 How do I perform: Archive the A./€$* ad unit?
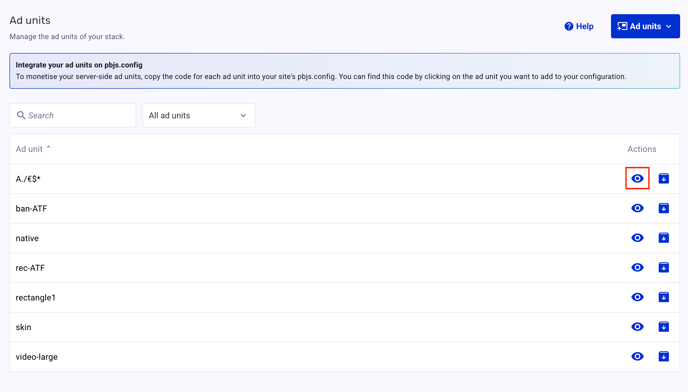[x=663, y=178]
